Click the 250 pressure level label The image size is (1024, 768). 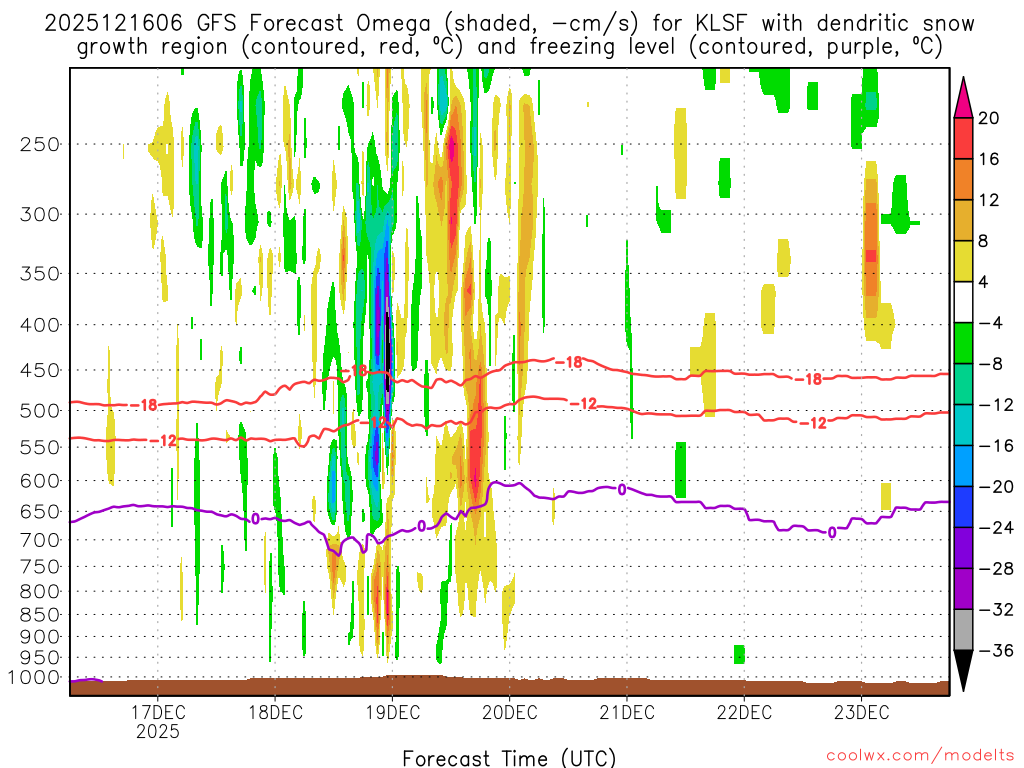pos(40,144)
